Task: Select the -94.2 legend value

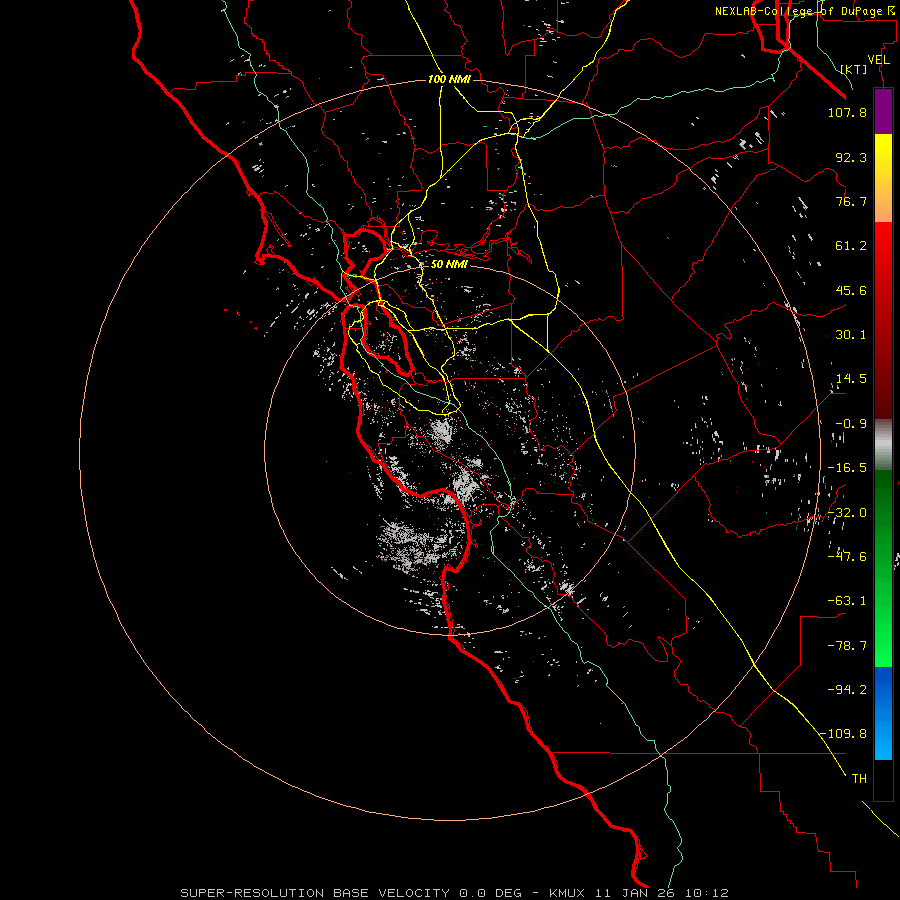Action: [847, 690]
